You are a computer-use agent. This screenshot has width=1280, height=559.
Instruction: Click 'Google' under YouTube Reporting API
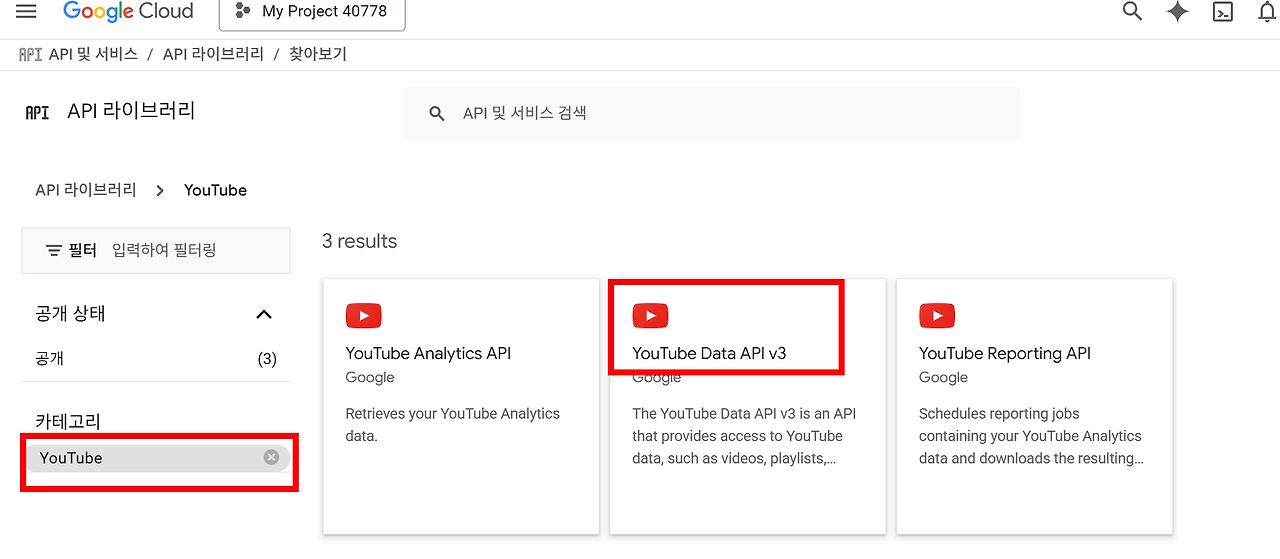[943, 377]
